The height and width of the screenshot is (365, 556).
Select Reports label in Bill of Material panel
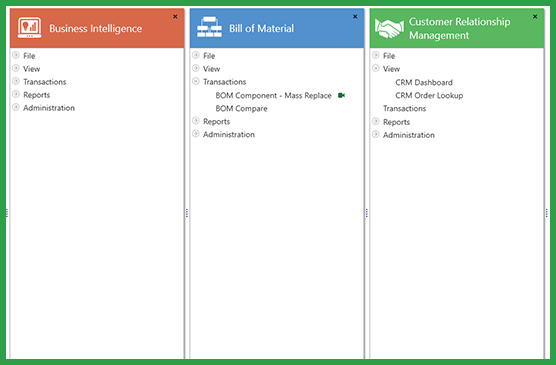(x=217, y=122)
